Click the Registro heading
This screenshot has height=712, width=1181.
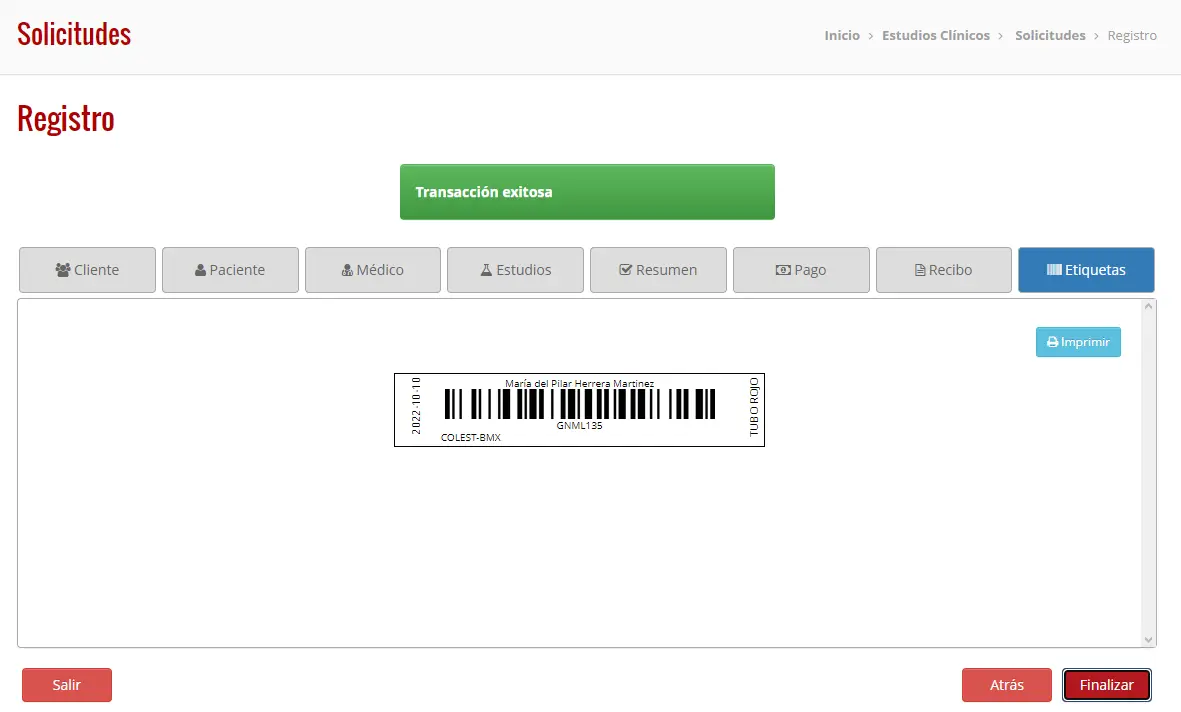pyautogui.click(x=66, y=119)
